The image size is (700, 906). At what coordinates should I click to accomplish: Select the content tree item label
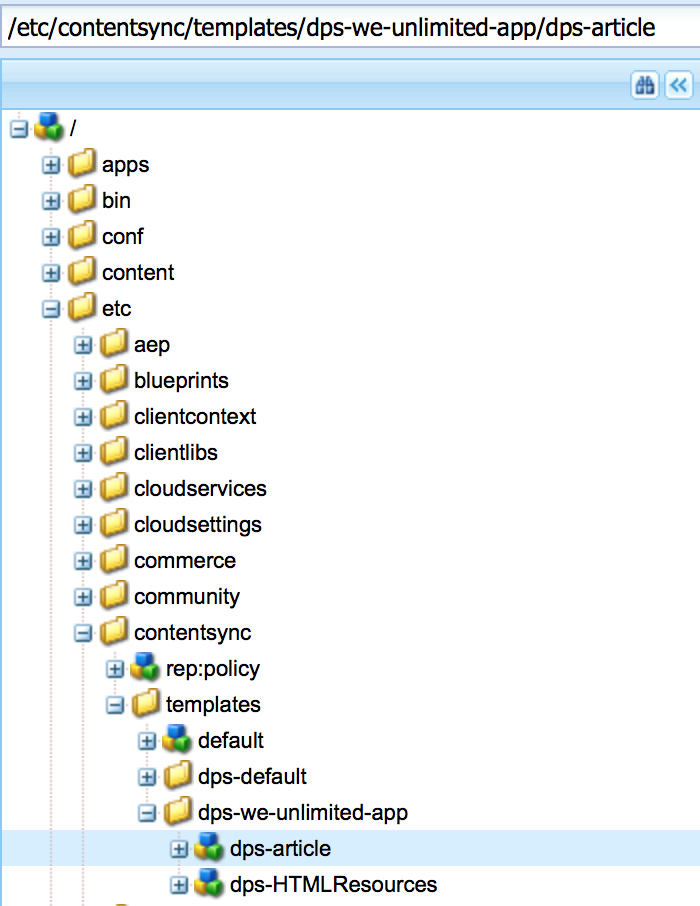point(138,273)
